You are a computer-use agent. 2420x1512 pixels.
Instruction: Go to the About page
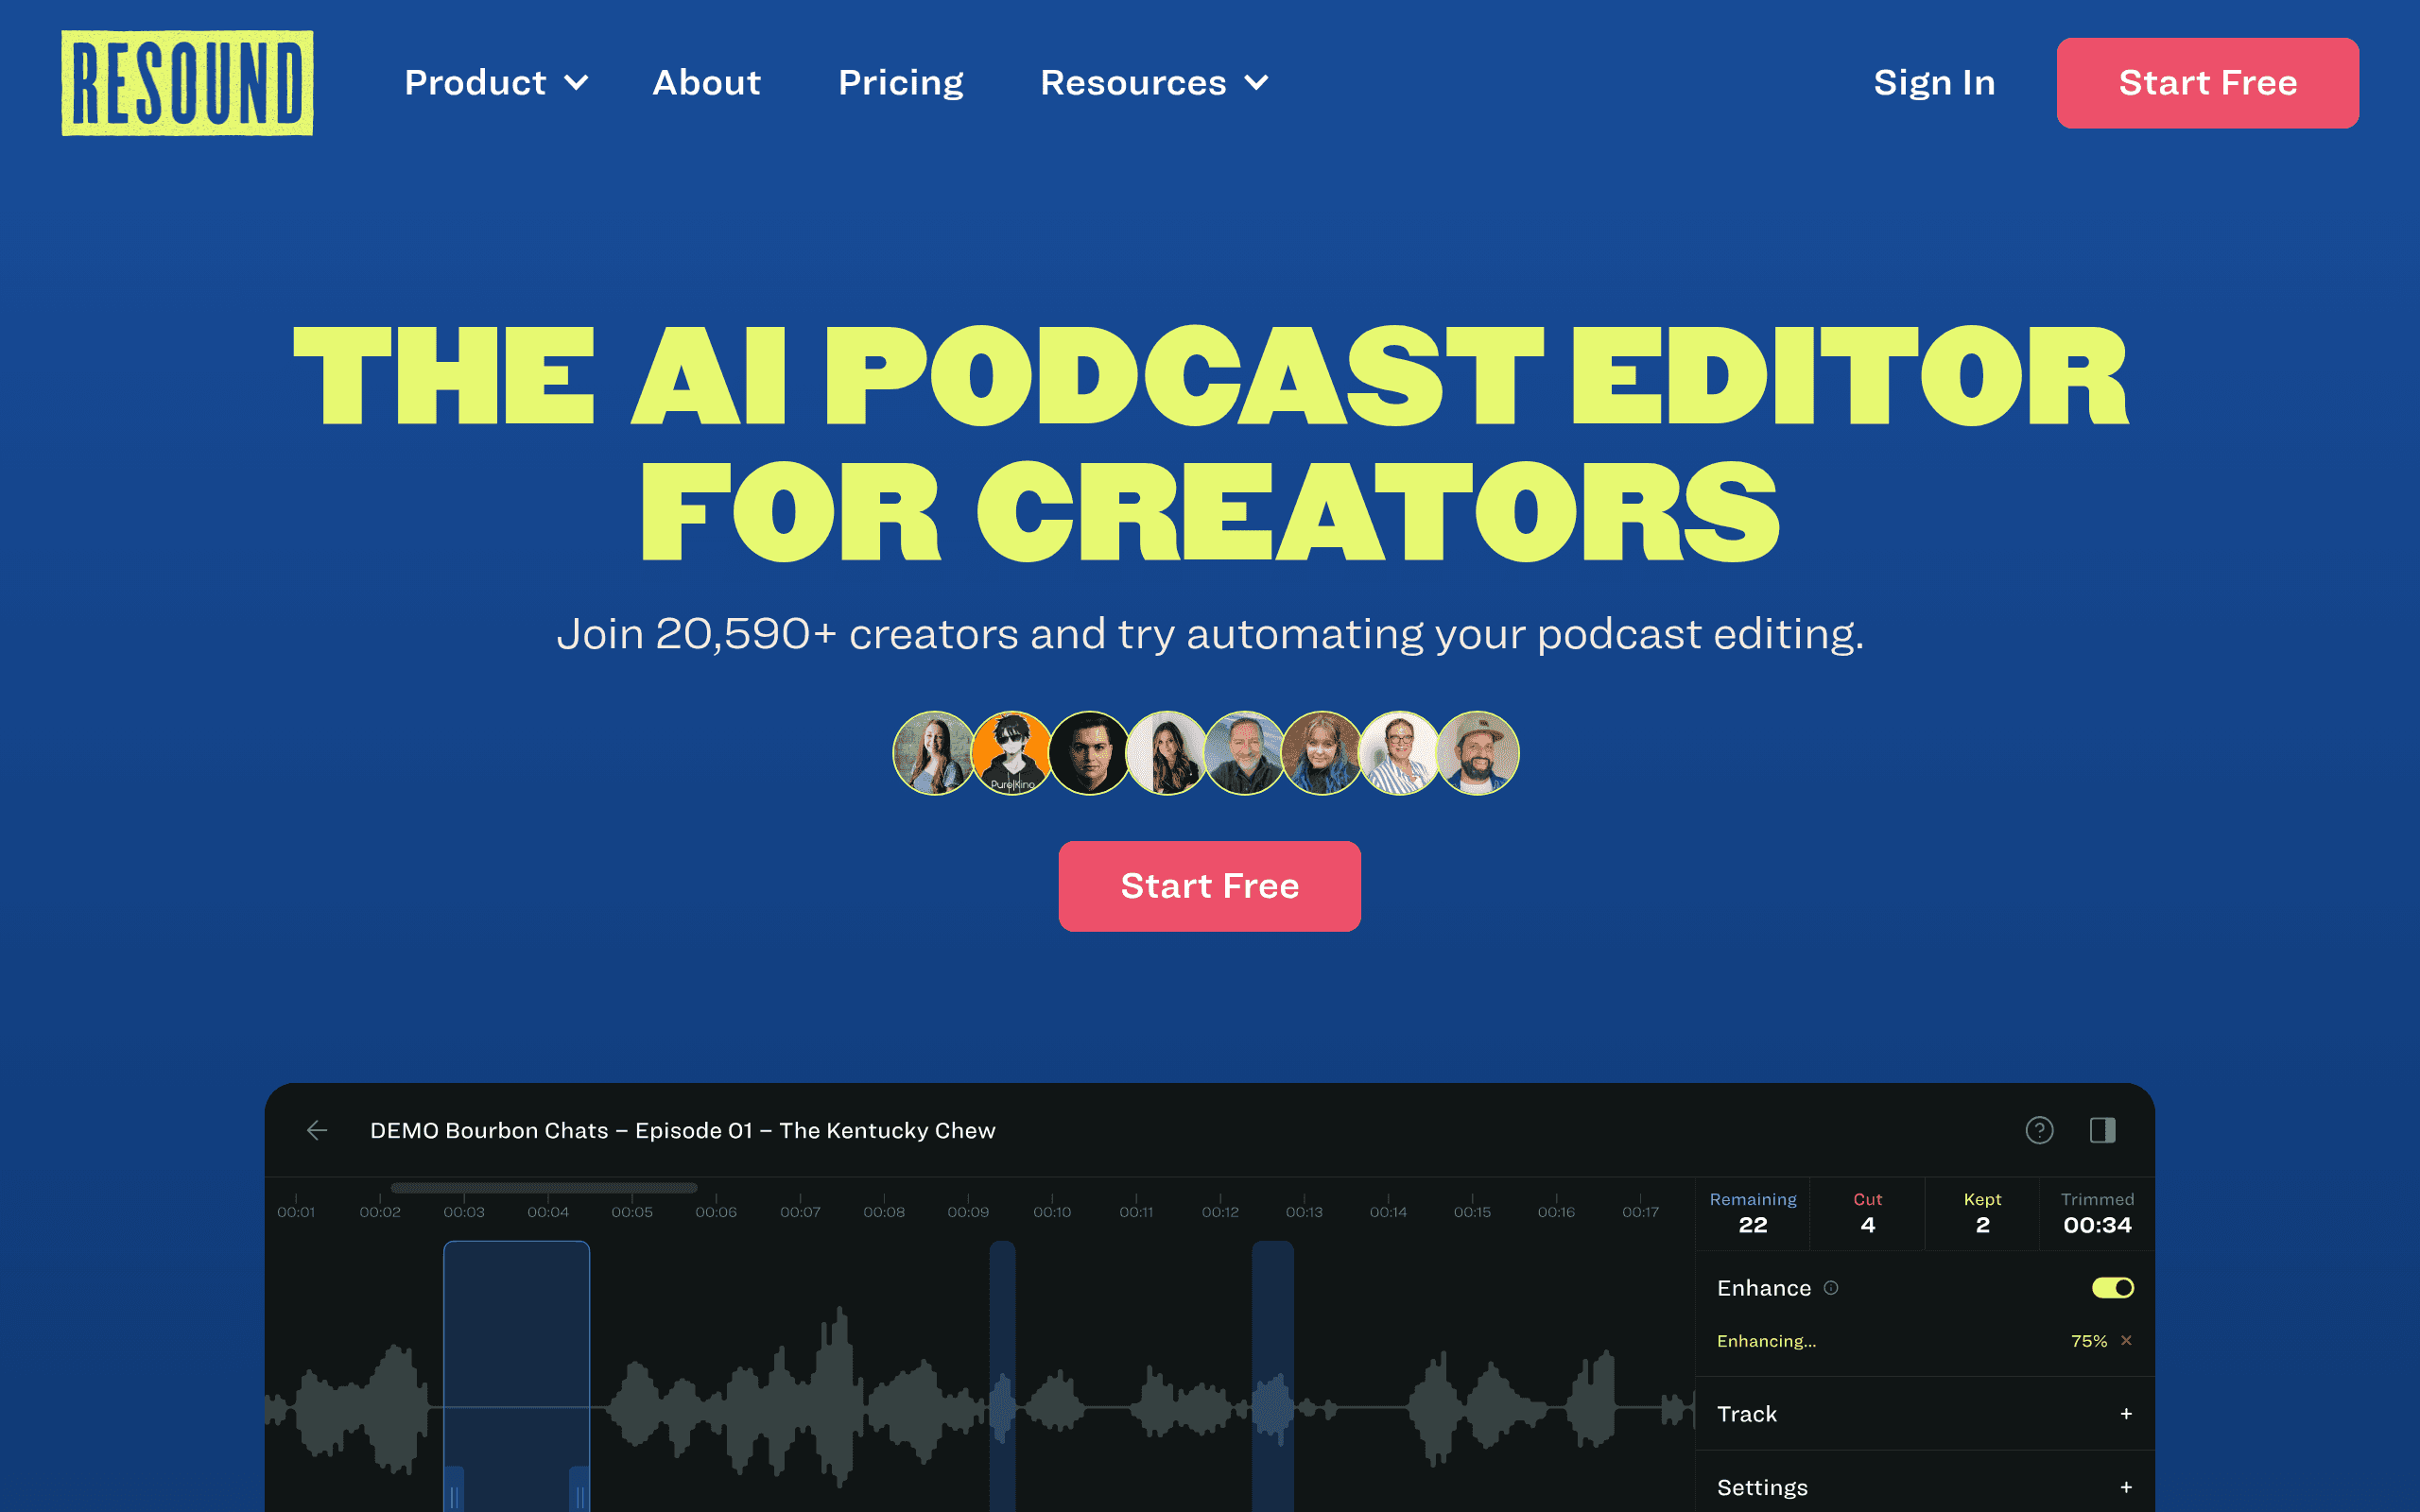(706, 82)
